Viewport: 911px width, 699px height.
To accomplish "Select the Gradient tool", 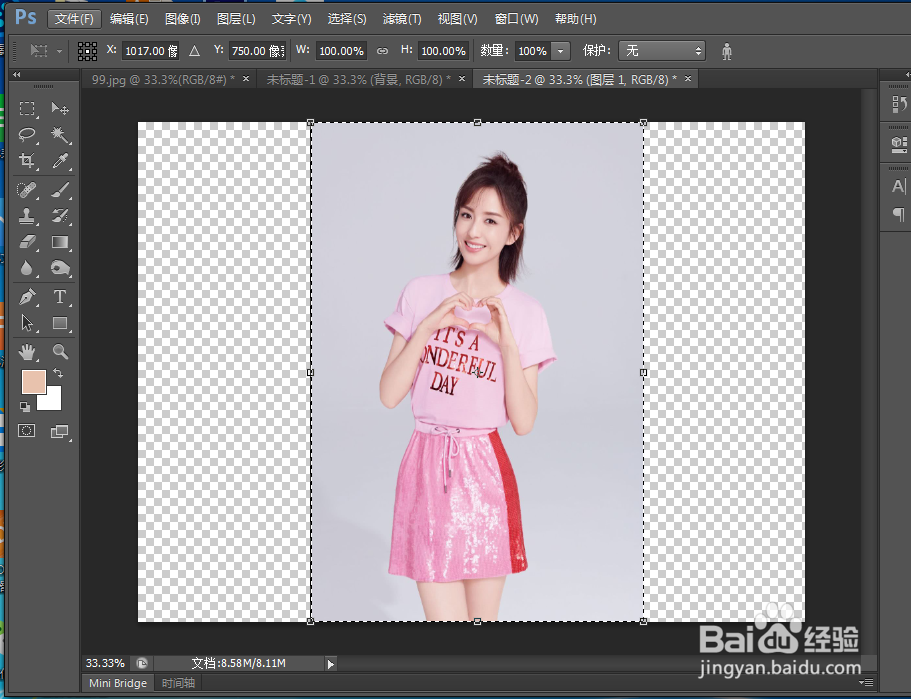I will coord(60,242).
